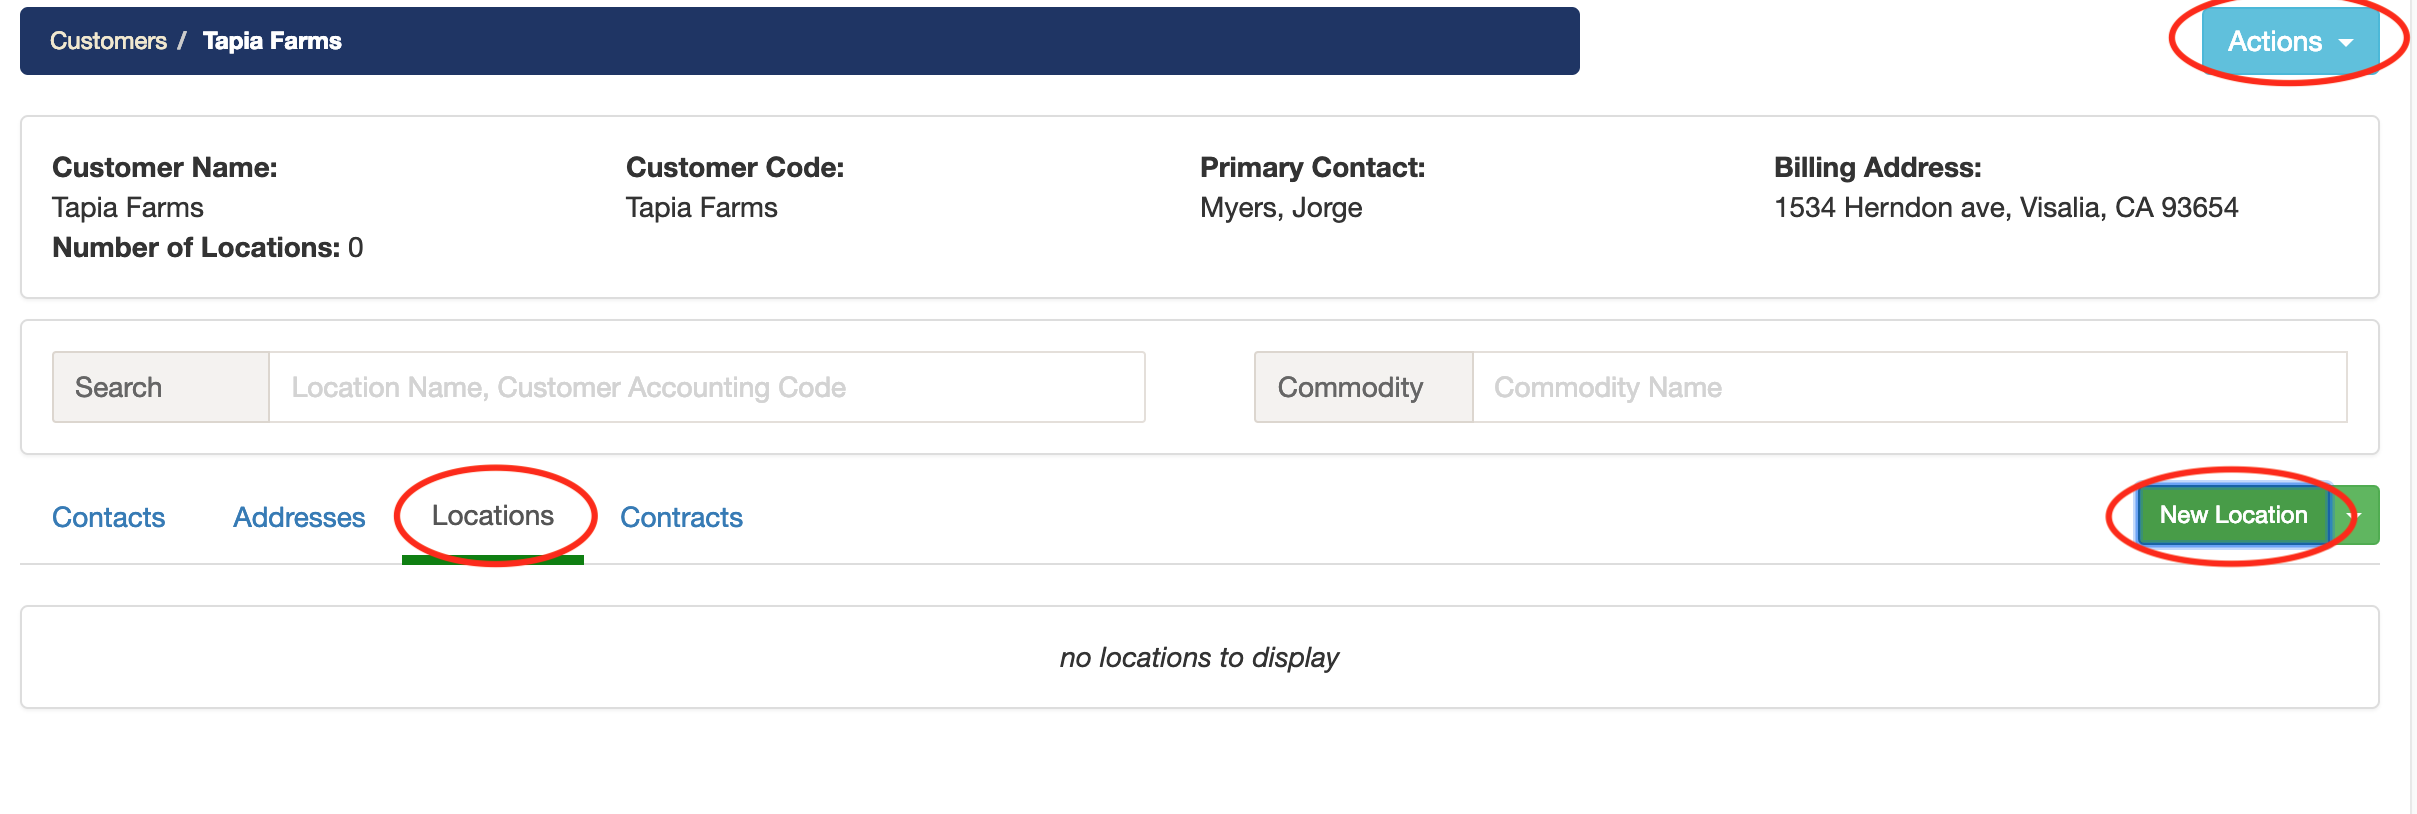The width and height of the screenshot is (2417, 814).
Task: Focus the Location Name search field
Action: pyautogui.click(x=706, y=387)
